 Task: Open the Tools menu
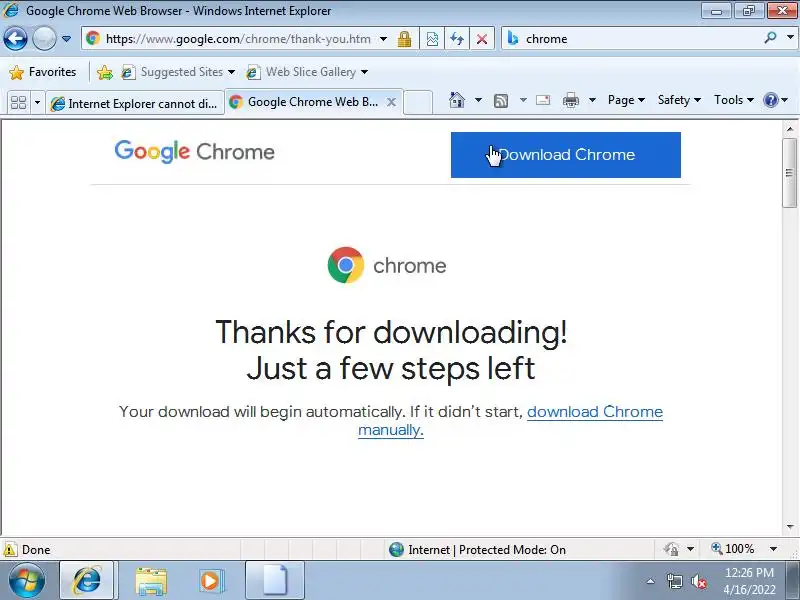pyautogui.click(x=733, y=100)
